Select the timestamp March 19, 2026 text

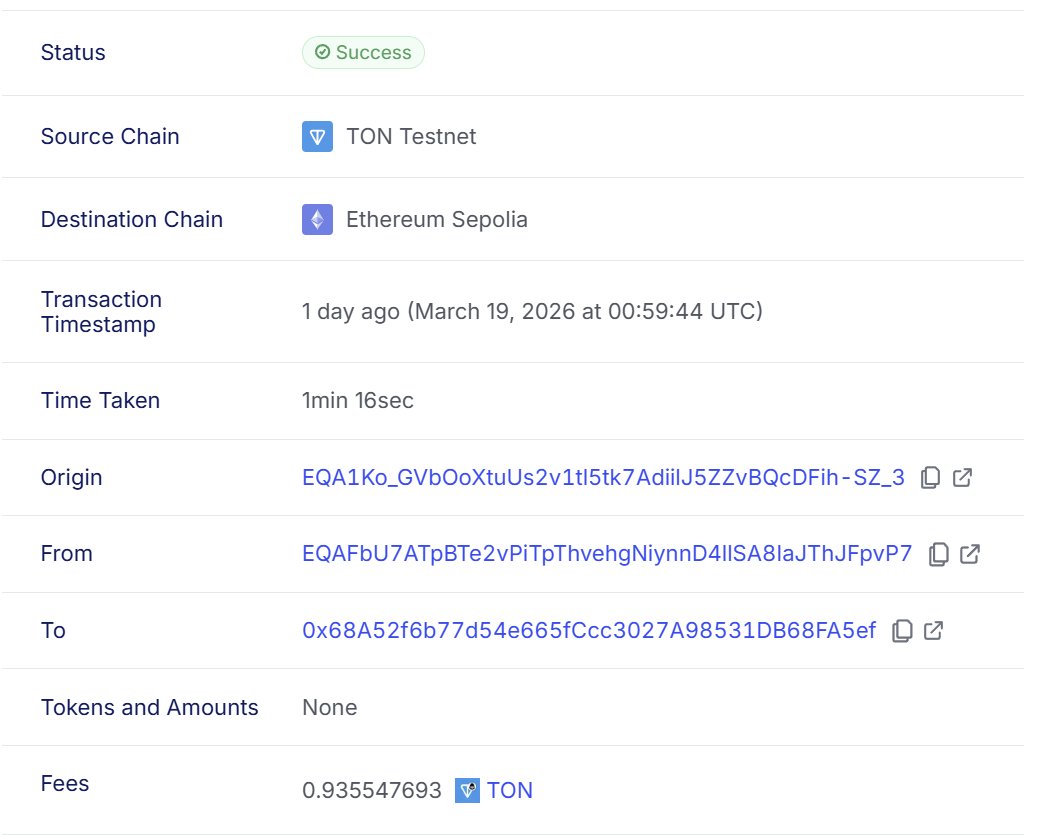click(x=532, y=311)
